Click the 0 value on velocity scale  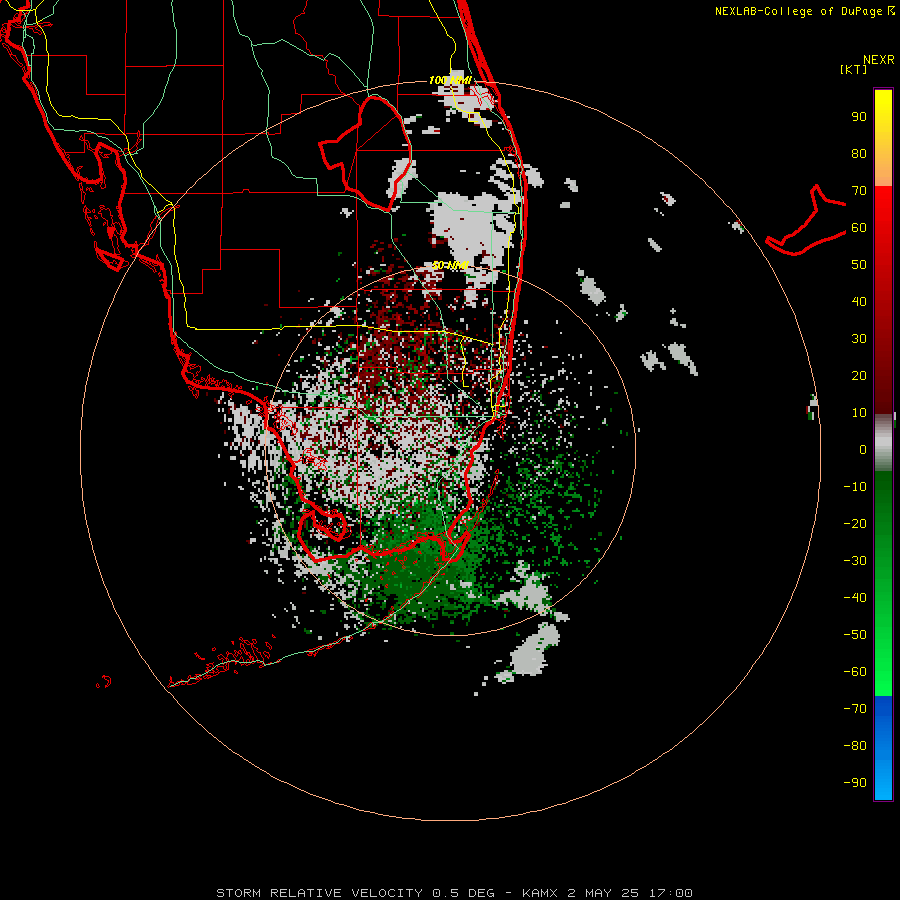[x=863, y=450]
